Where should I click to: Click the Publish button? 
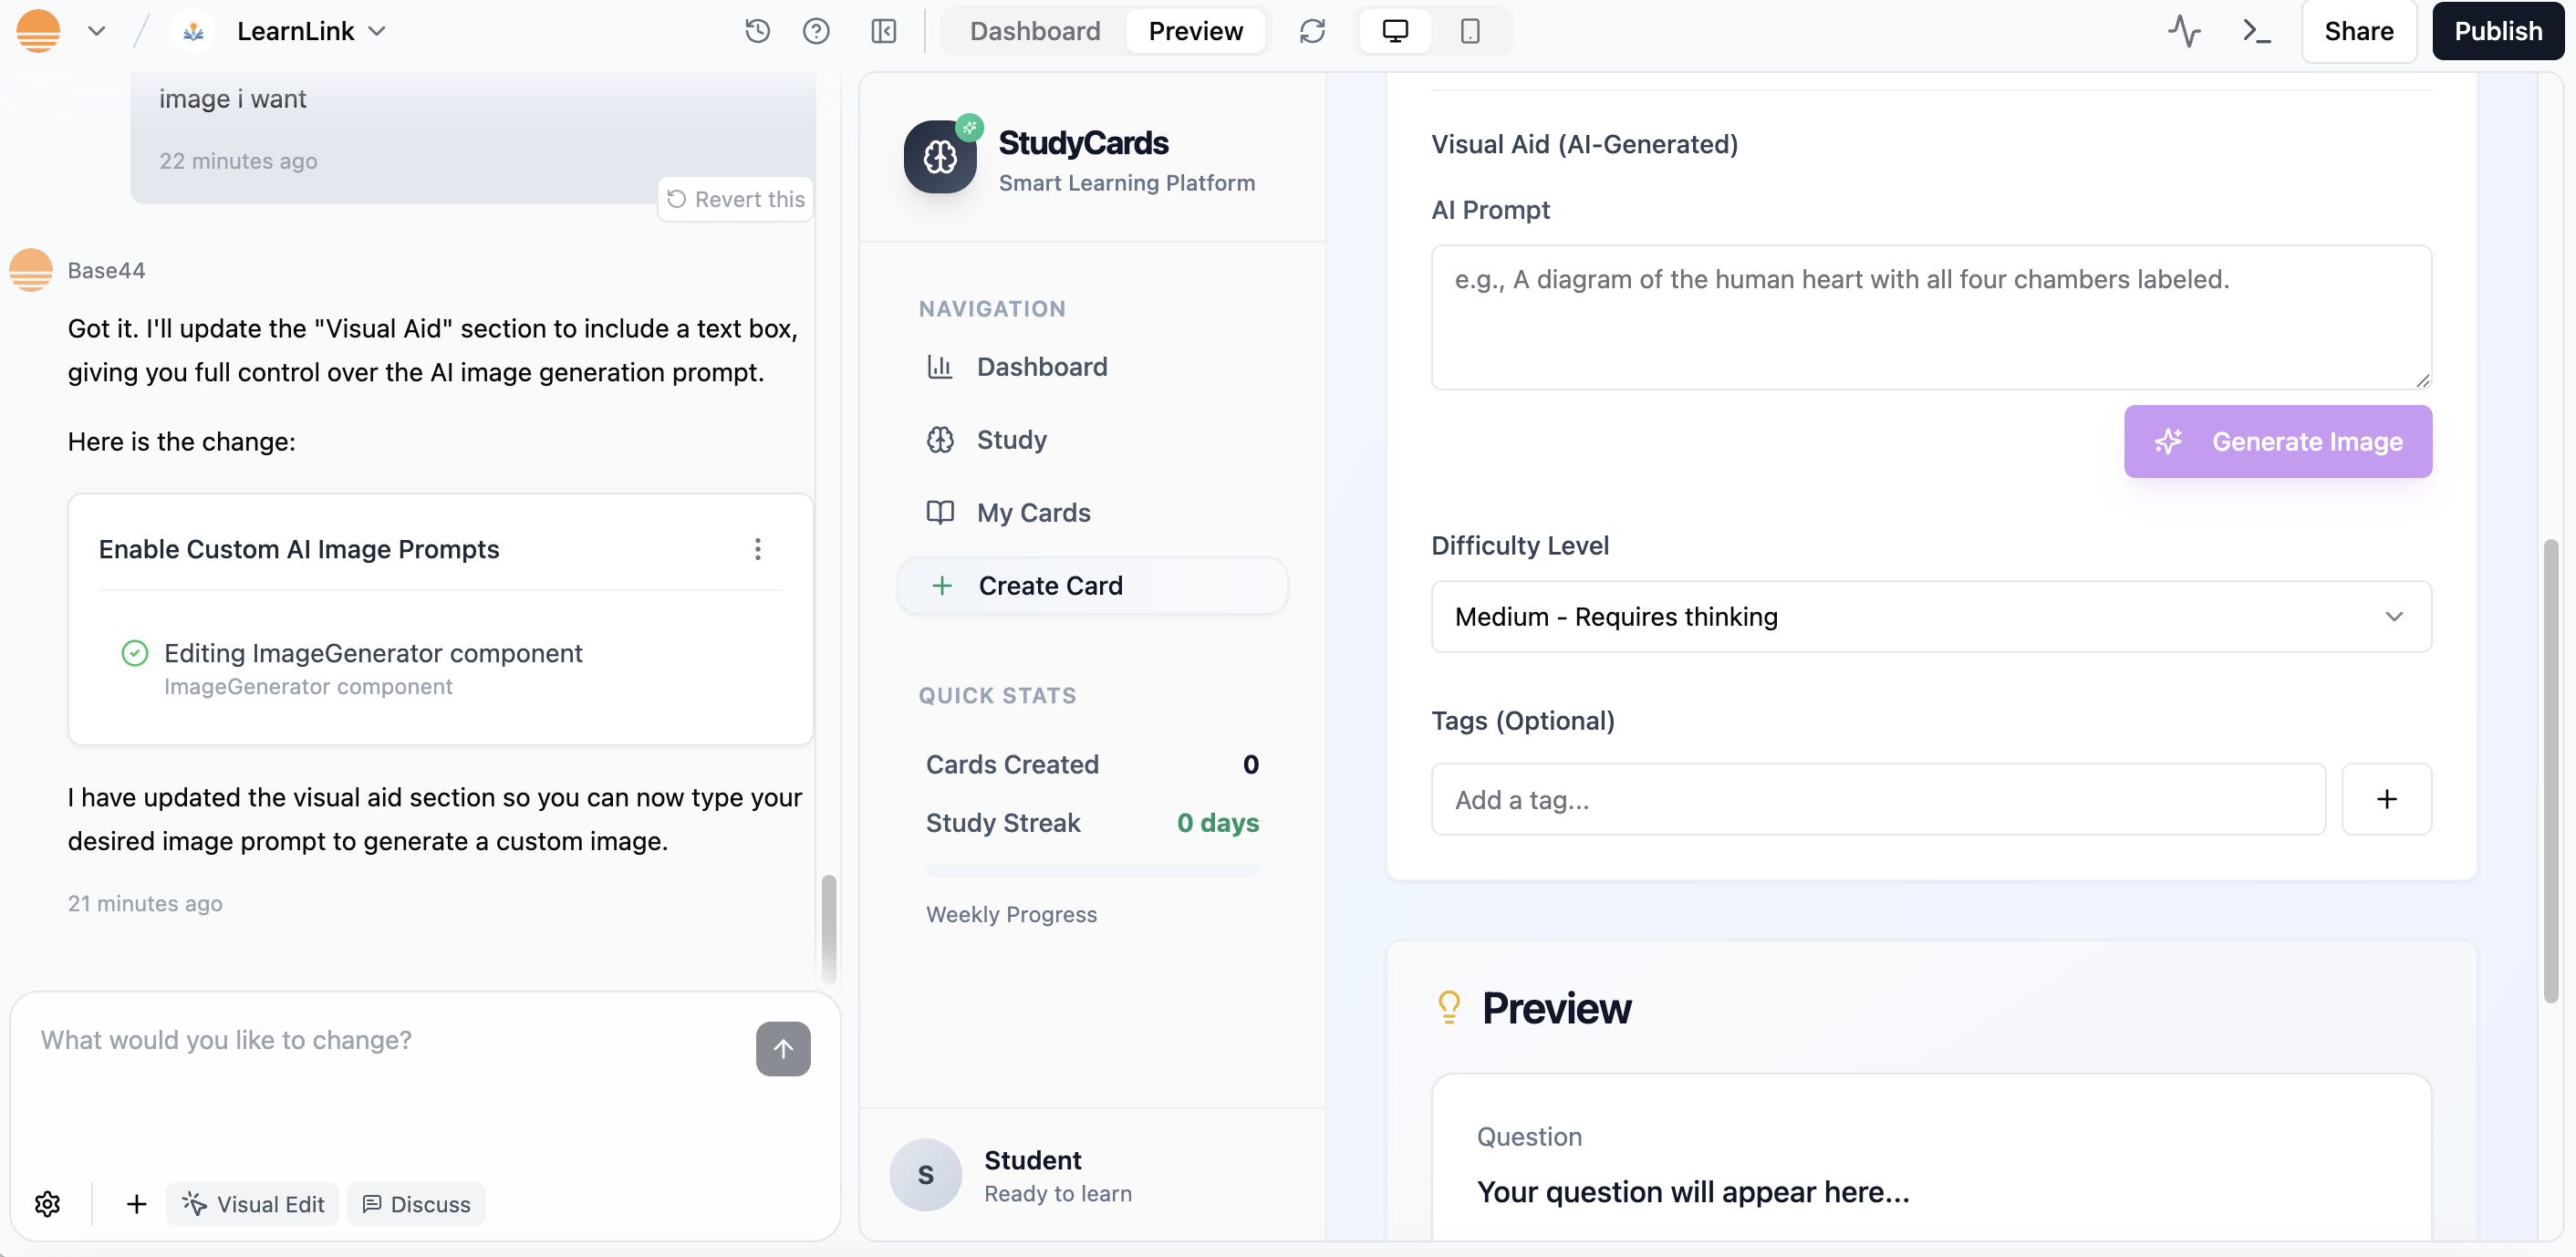(2497, 31)
